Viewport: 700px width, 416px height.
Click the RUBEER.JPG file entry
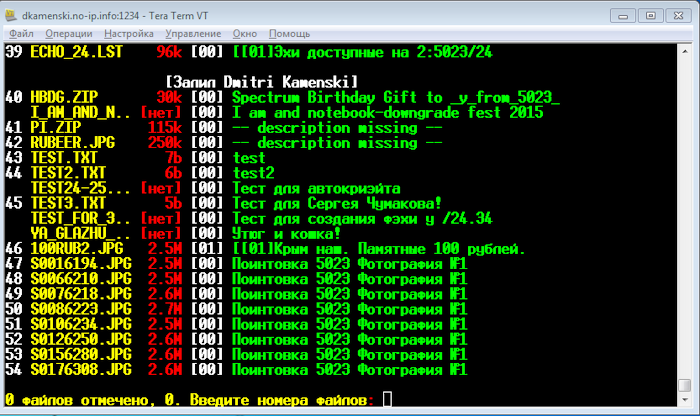(x=73, y=142)
